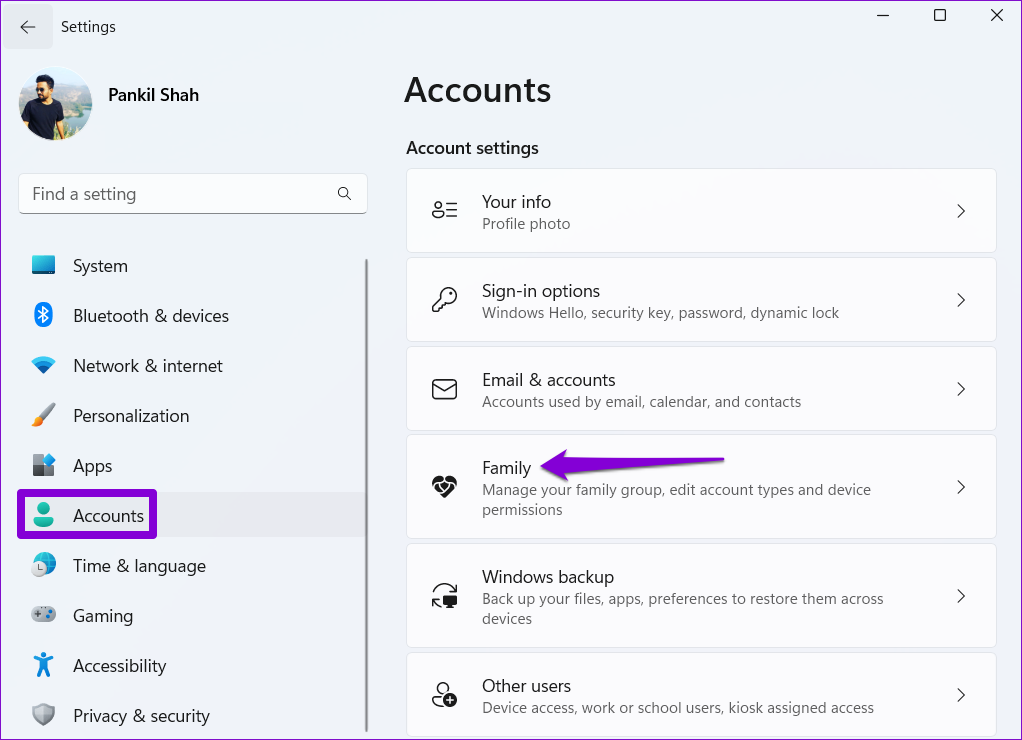Expand Sign-in options chevron arrow
Image resolution: width=1022 pixels, height=740 pixels.
coord(960,300)
